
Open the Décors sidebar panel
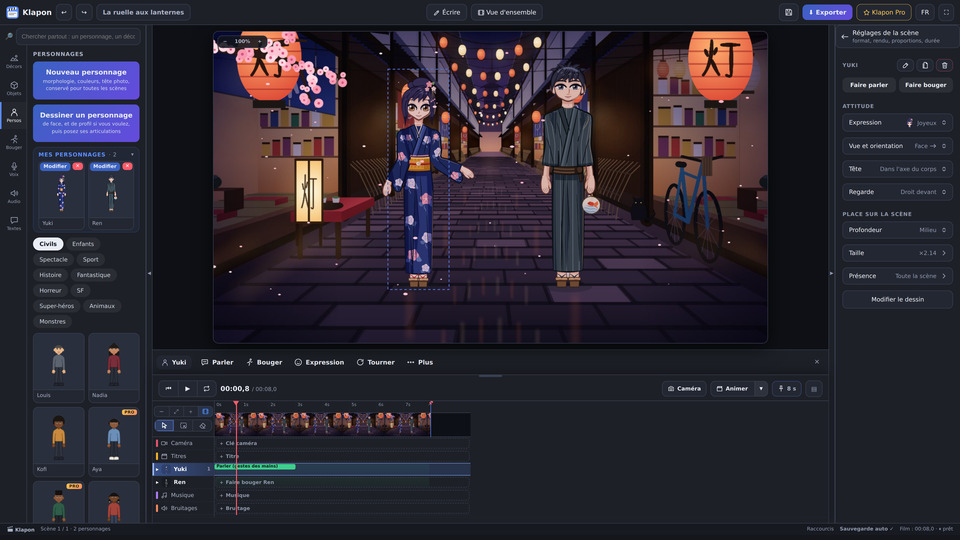pyautogui.click(x=13, y=61)
